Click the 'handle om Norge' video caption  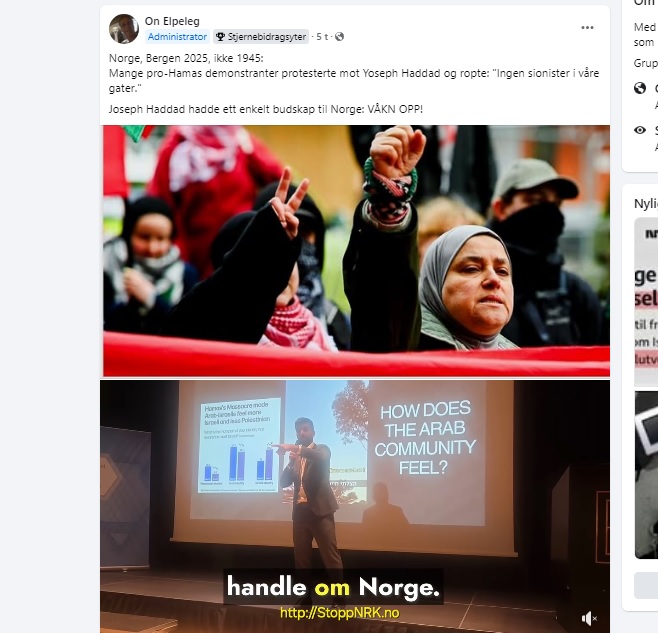[333, 586]
